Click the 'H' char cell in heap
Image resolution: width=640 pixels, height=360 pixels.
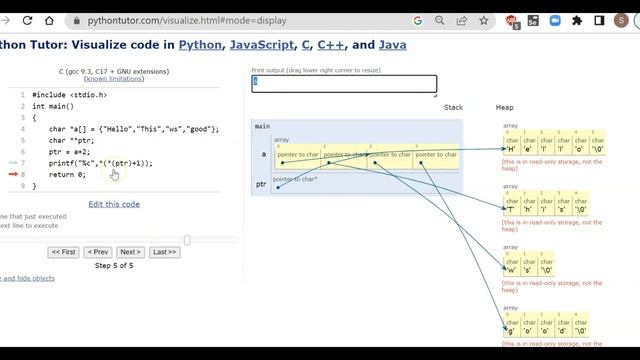pyautogui.click(x=512, y=144)
